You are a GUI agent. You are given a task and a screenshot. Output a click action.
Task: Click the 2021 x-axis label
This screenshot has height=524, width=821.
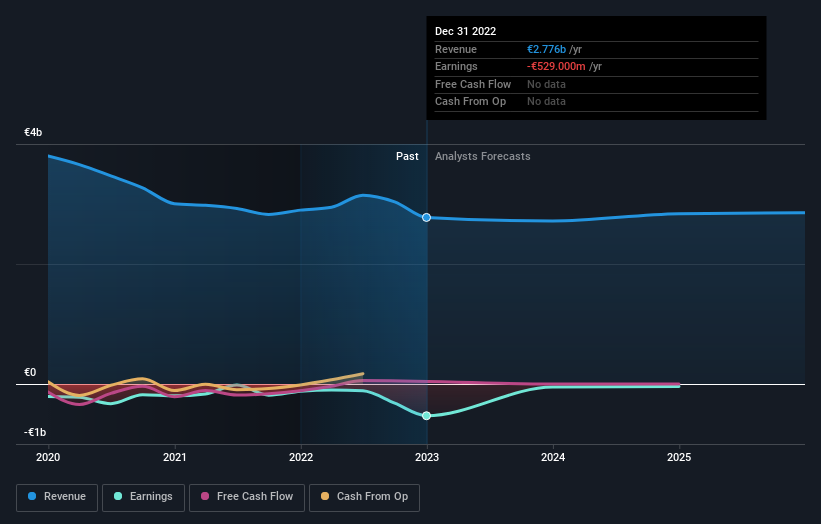[x=174, y=458]
